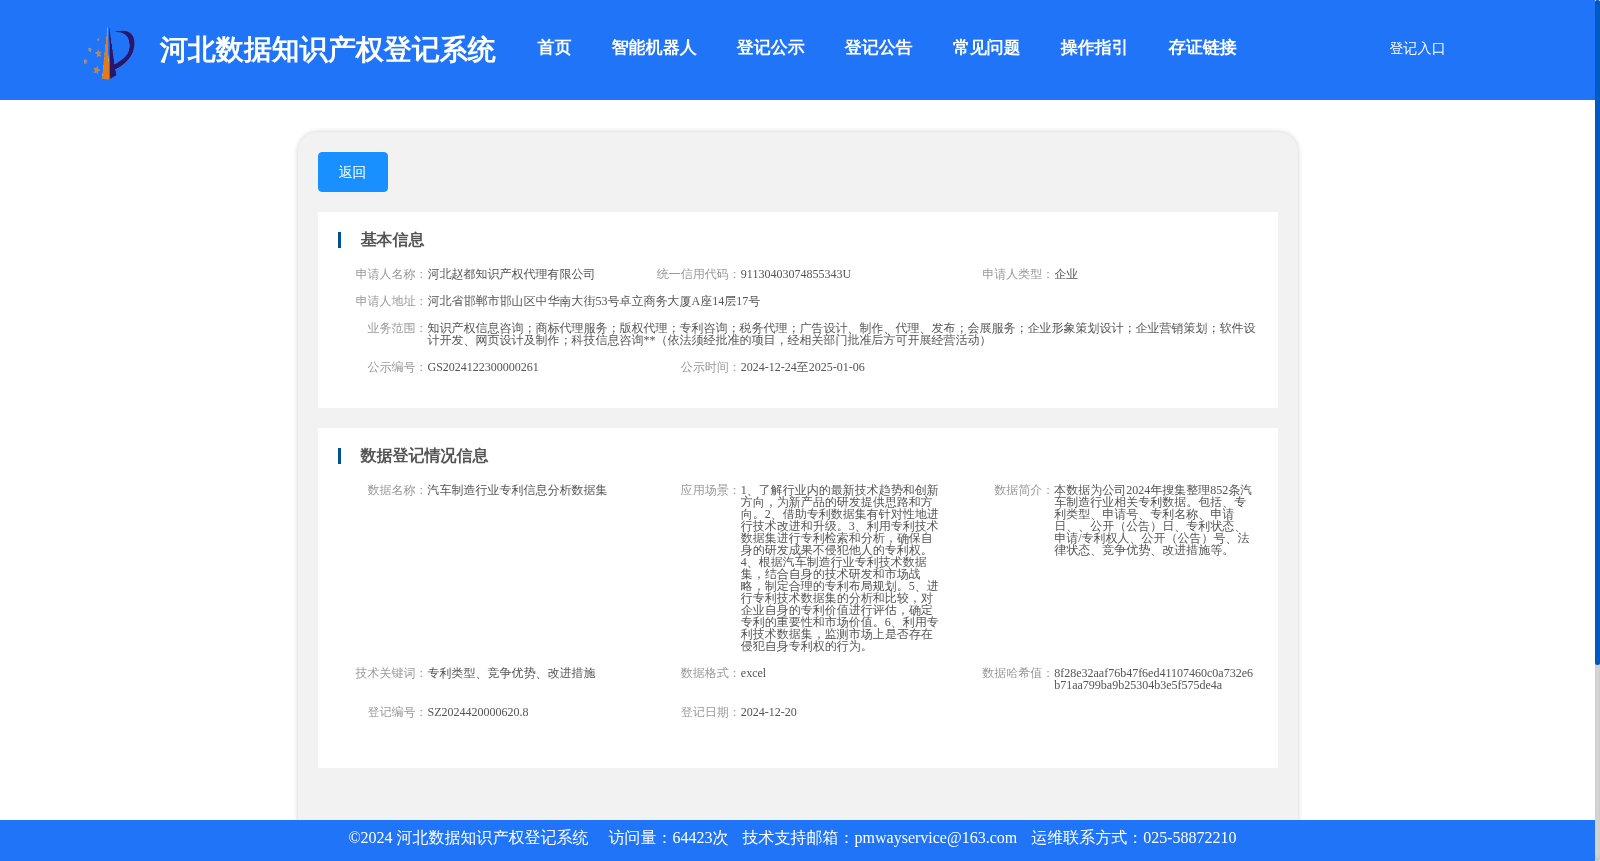Select data name 汽车制造行业专利信息分析数据集

click(517, 490)
